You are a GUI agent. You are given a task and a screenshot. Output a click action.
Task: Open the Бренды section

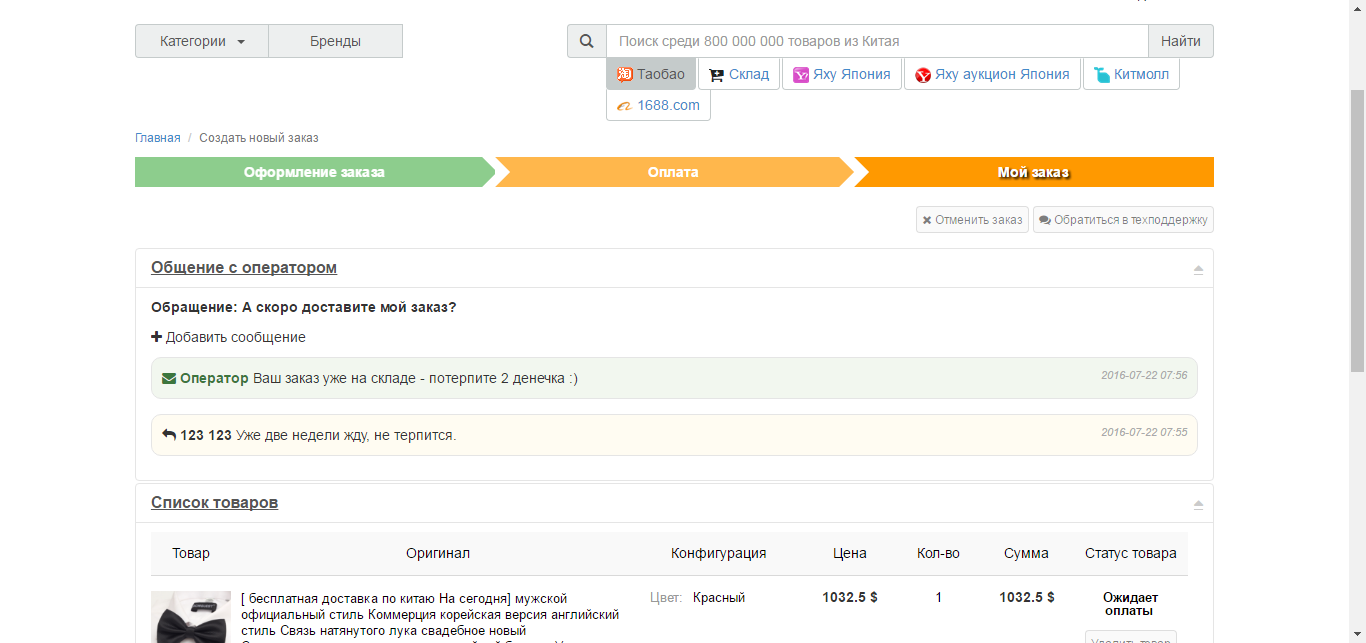[335, 41]
